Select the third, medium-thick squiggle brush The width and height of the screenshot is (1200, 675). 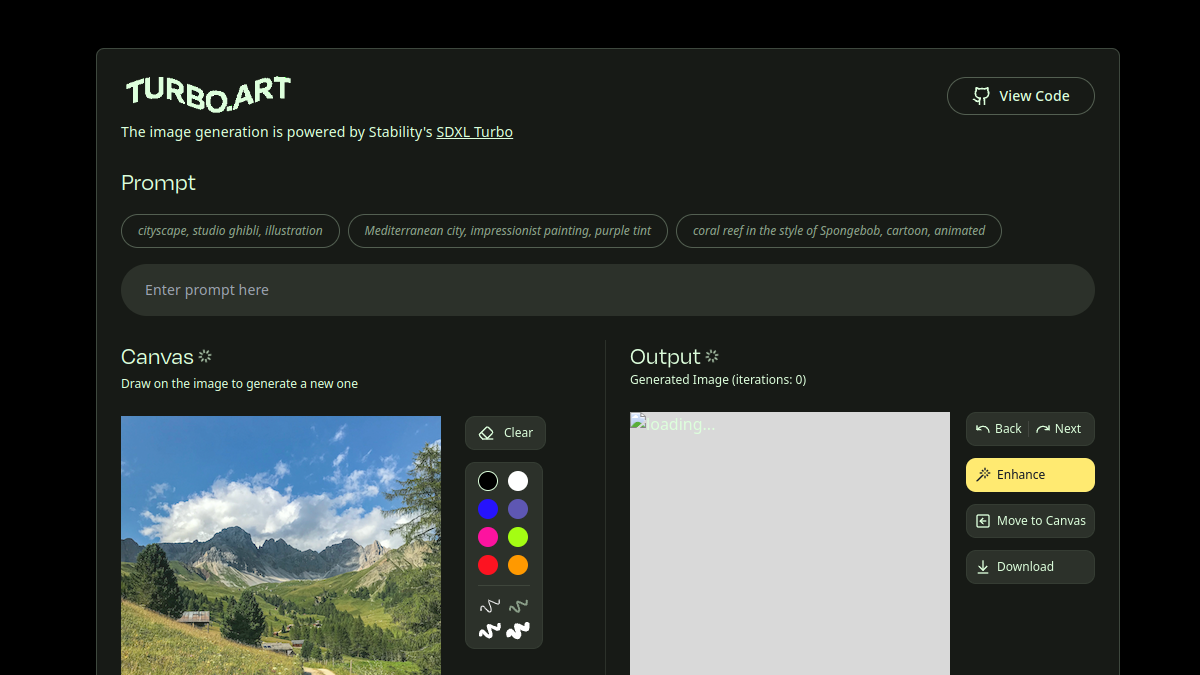tap(489, 631)
